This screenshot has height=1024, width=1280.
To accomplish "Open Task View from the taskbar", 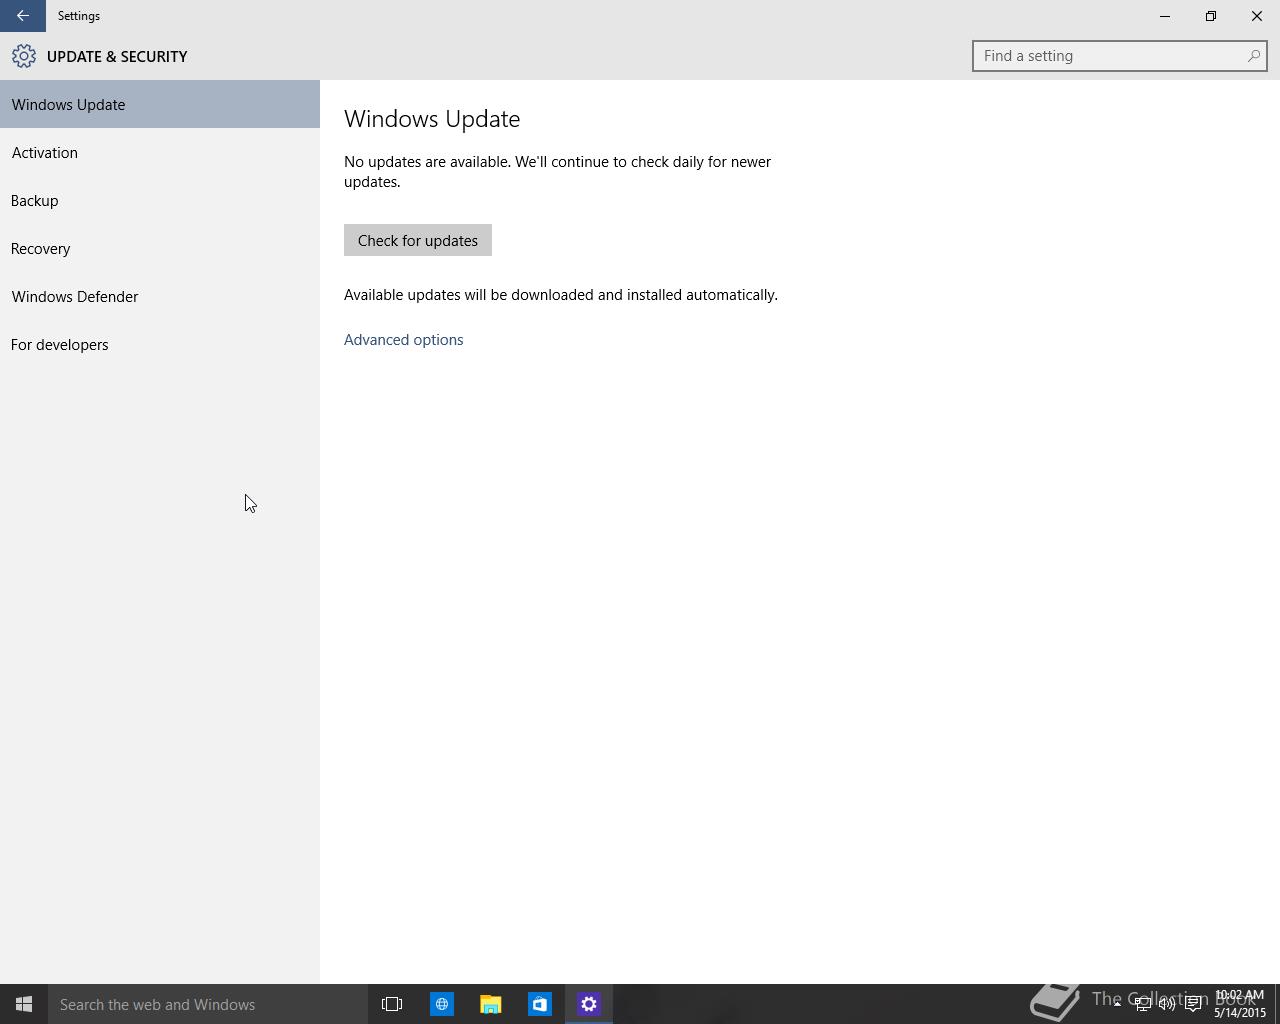I will tap(392, 1004).
